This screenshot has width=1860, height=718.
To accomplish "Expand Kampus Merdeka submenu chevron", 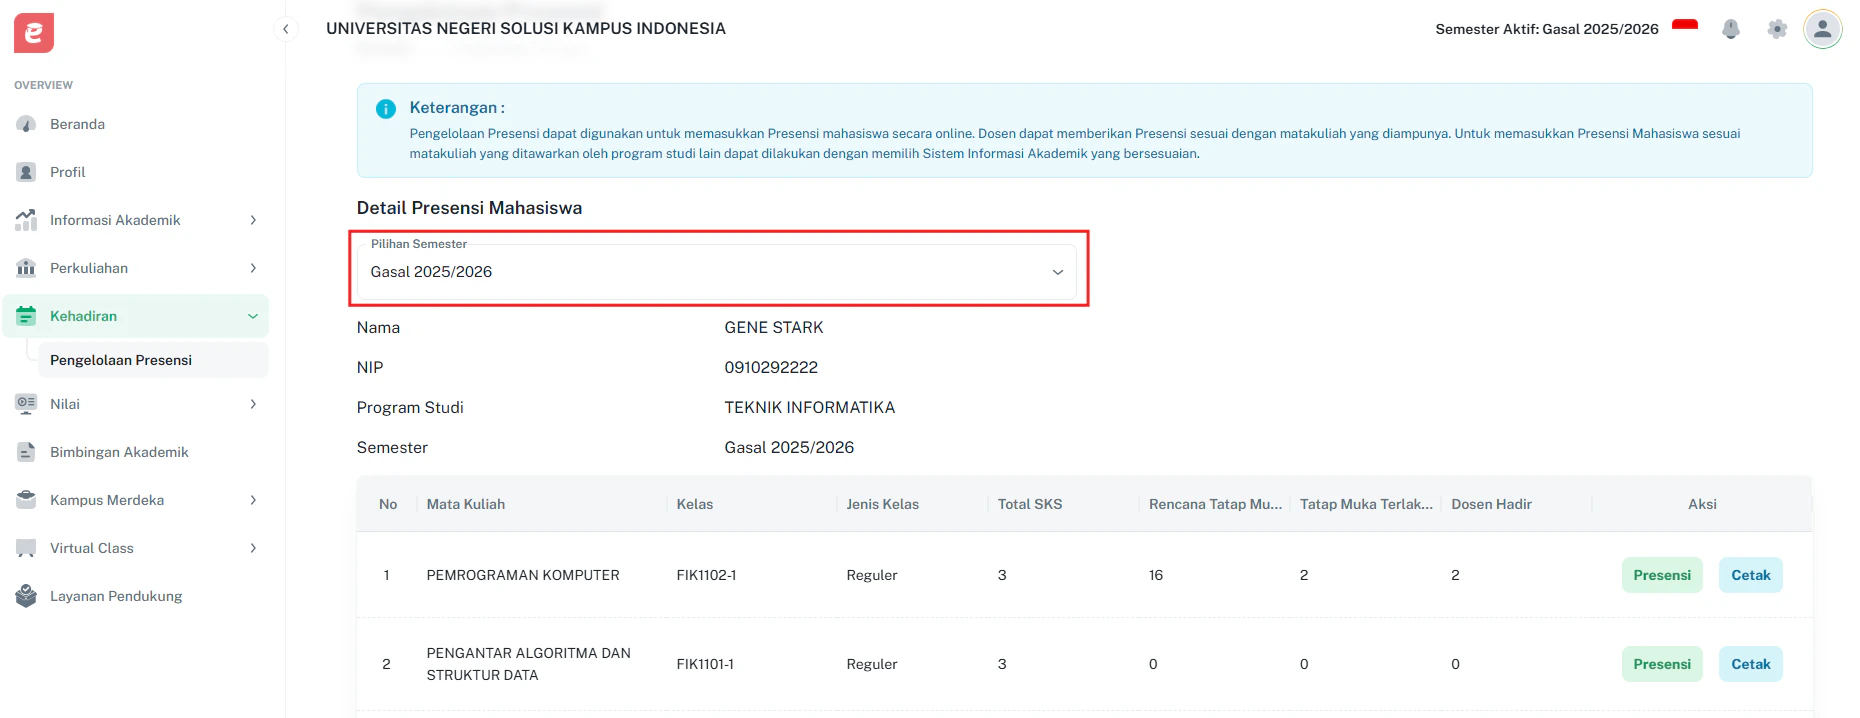I will pyautogui.click(x=253, y=500).
